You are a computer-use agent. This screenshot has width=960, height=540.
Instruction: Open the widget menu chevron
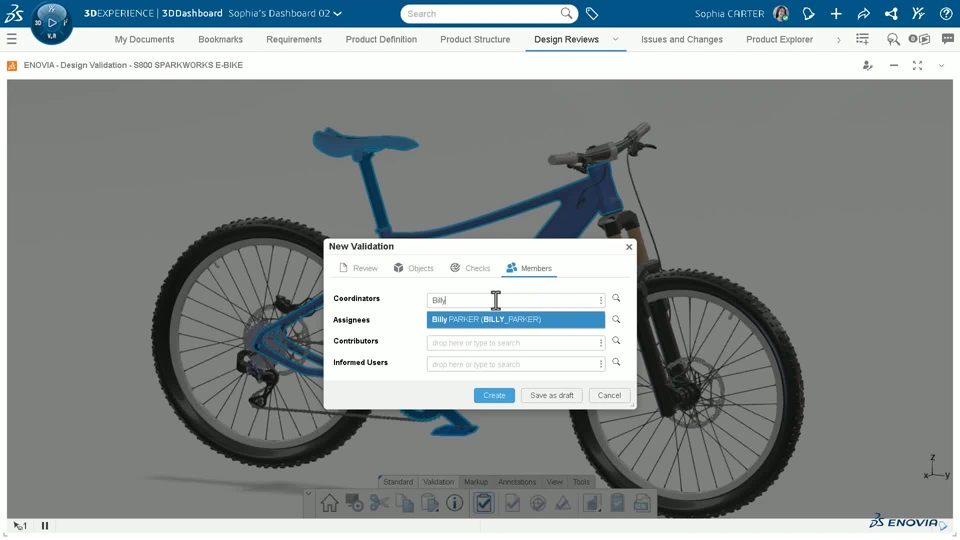pyautogui.click(x=941, y=66)
